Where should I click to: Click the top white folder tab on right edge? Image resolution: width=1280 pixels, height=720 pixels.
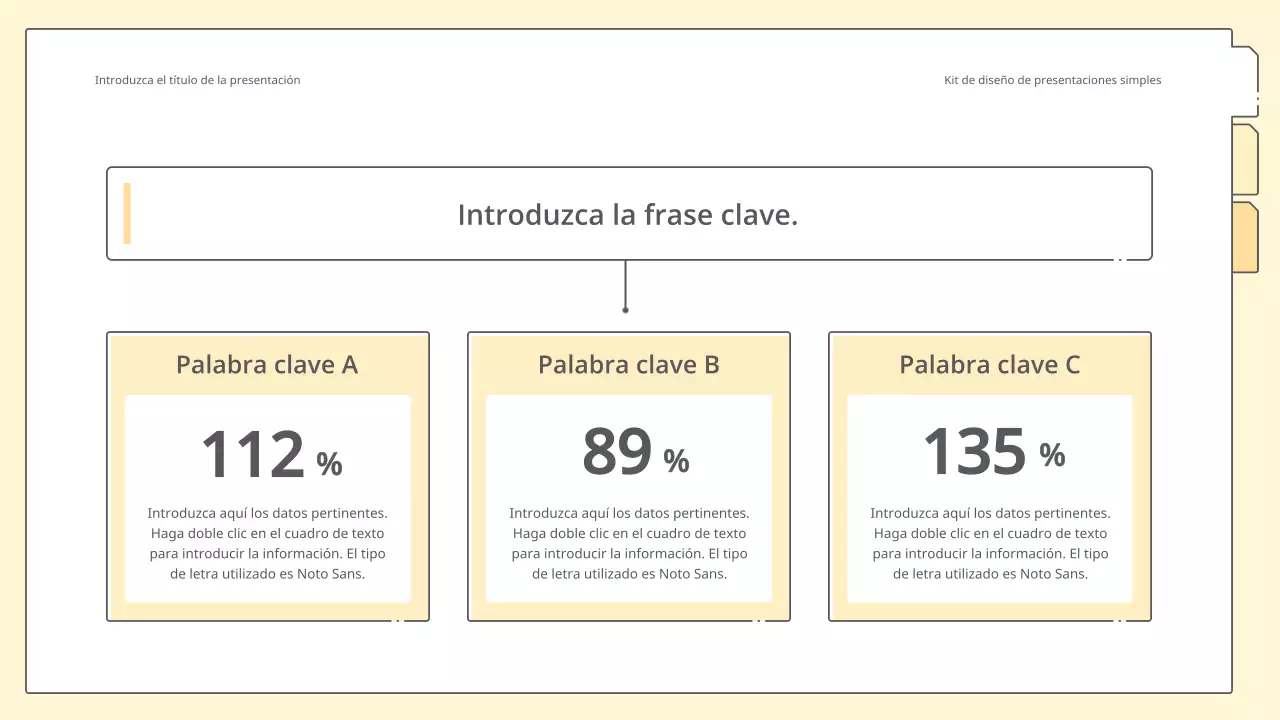[1245, 80]
